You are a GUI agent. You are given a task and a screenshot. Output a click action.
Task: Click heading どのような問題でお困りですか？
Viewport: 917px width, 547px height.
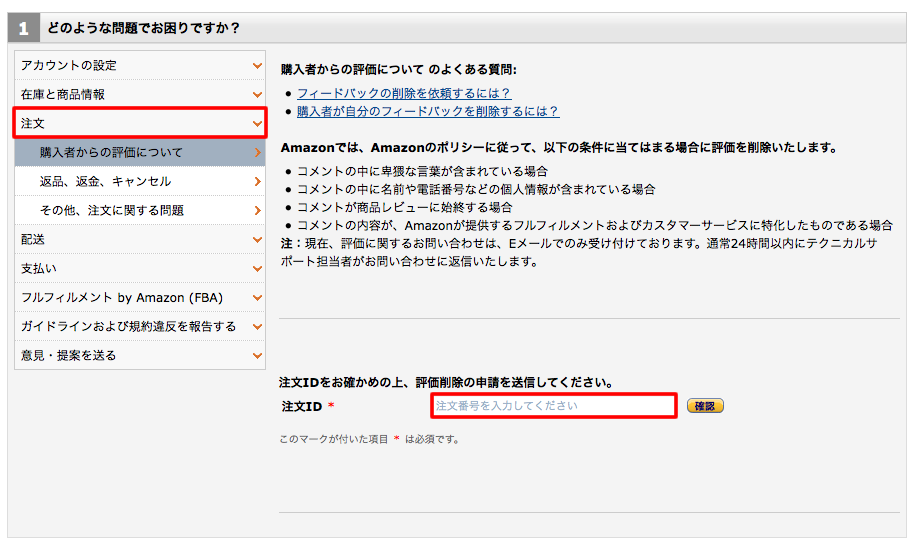144,28
